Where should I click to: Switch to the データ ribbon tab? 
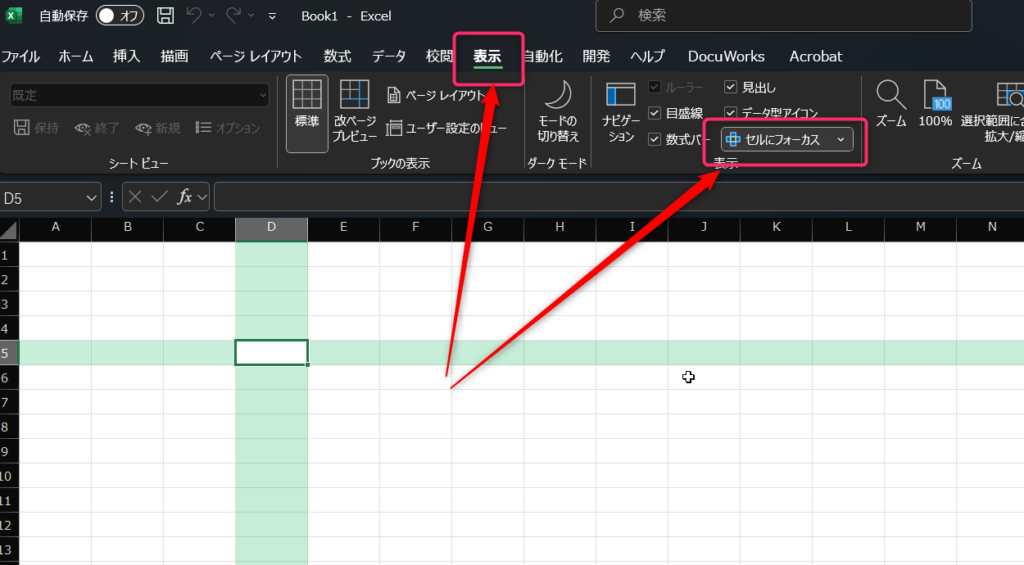pyautogui.click(x=389, y=56)
